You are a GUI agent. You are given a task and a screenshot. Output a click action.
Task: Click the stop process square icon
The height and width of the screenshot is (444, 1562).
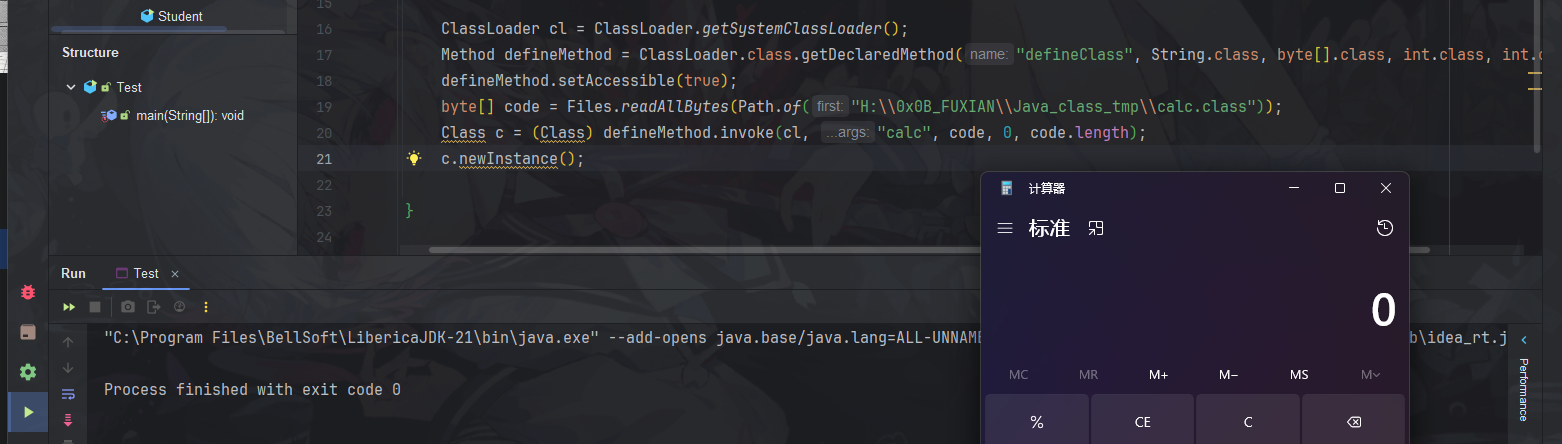tap(95, 307)
